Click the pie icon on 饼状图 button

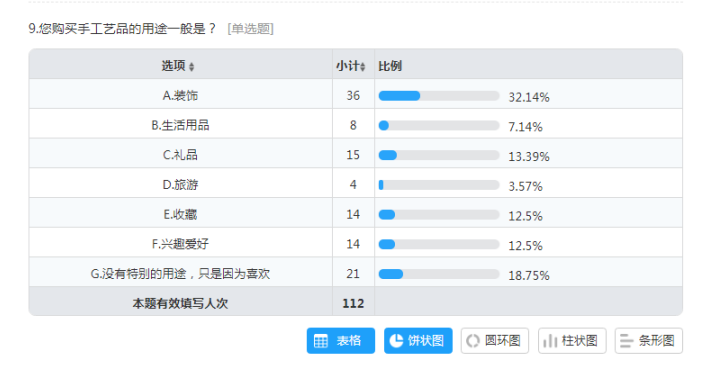pos(396,340)
